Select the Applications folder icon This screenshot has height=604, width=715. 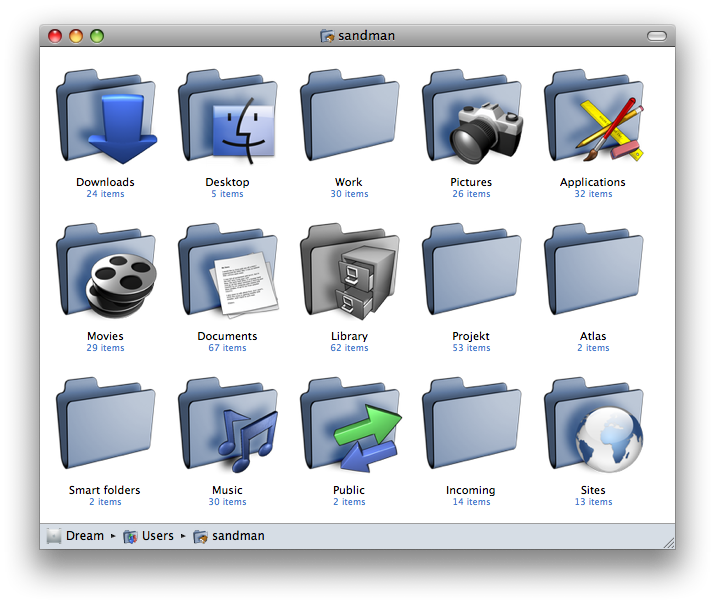pos(594,120)
